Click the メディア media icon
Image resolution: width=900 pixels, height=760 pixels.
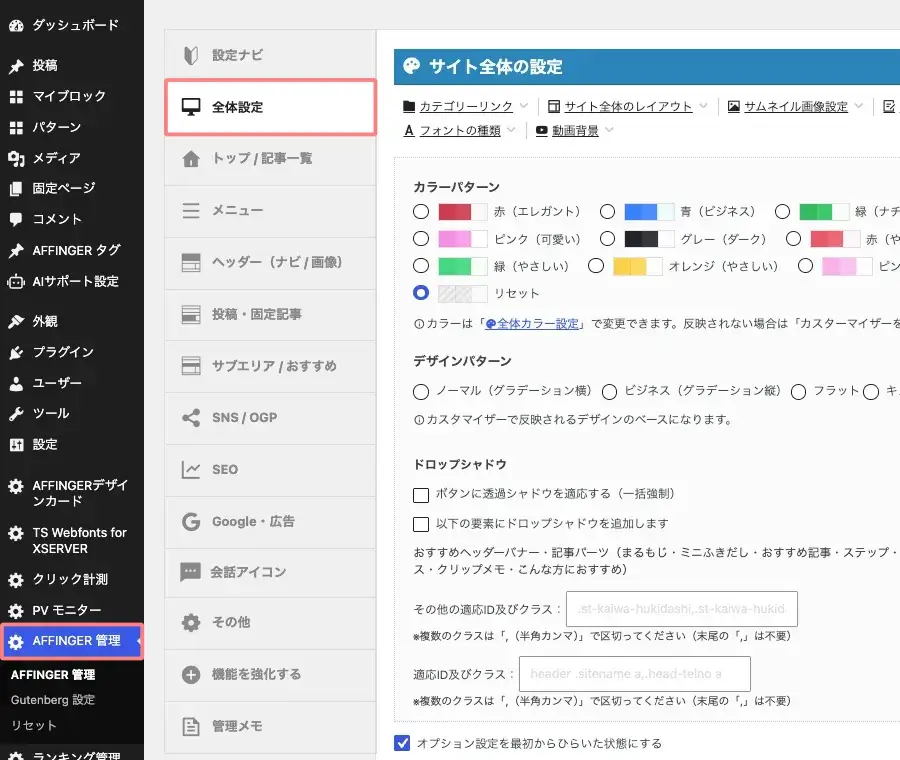(x=16, y=158)
